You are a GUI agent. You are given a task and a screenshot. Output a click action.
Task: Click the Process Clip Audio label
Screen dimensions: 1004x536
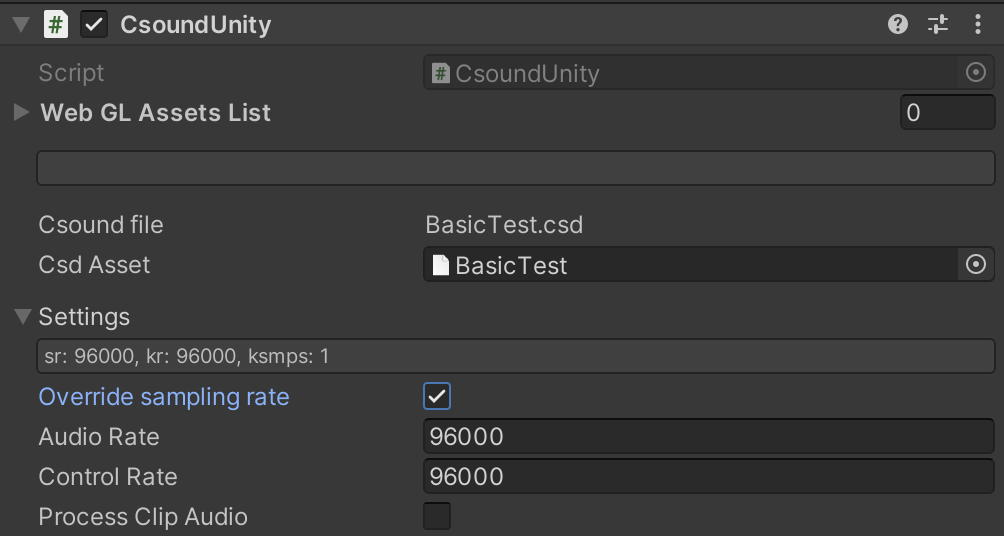[x=143, y=517]
